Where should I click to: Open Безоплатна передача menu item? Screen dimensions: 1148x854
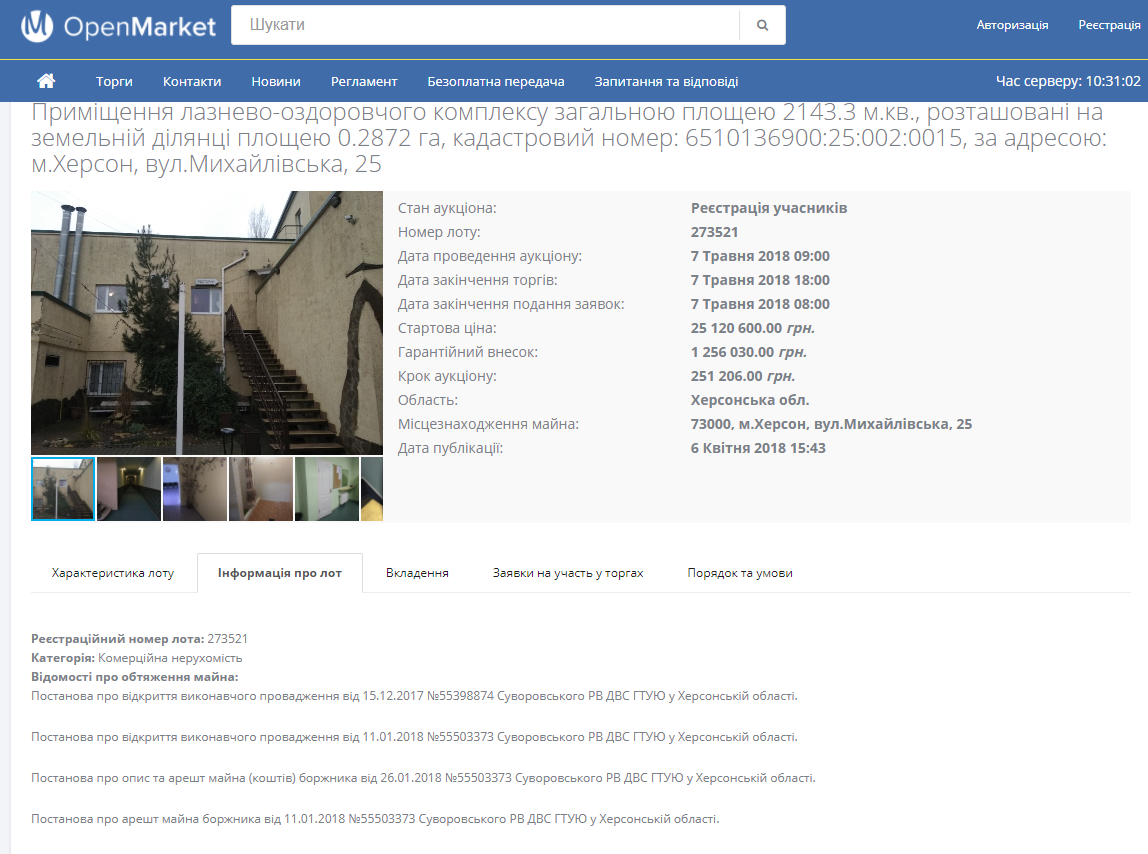(x=496, y=81)
